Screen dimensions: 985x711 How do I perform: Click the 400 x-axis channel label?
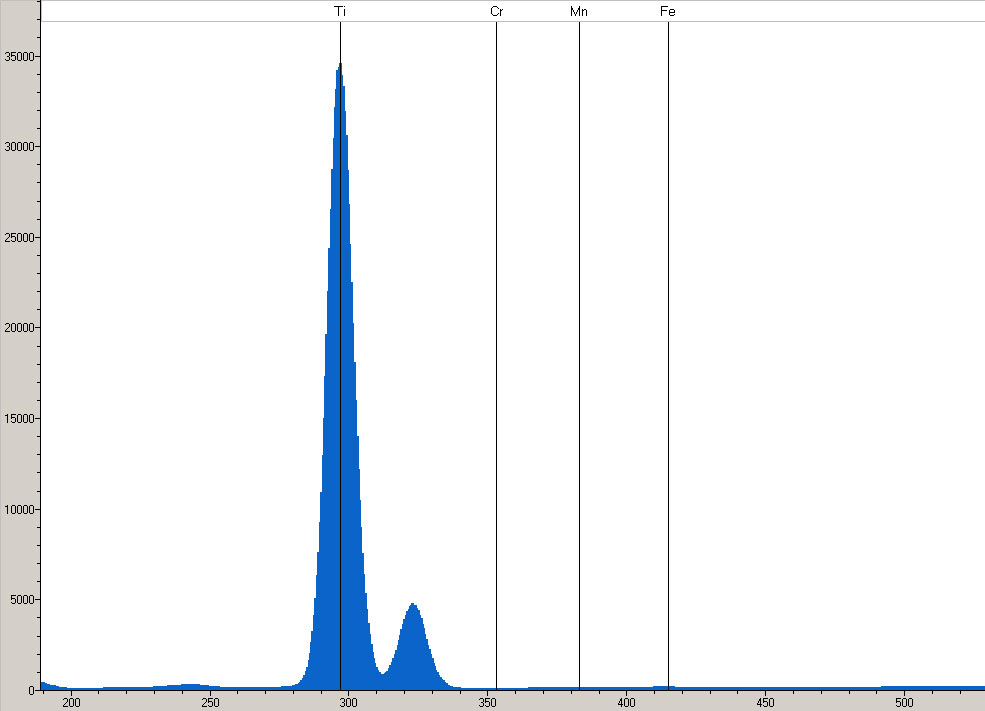[626, 702]
